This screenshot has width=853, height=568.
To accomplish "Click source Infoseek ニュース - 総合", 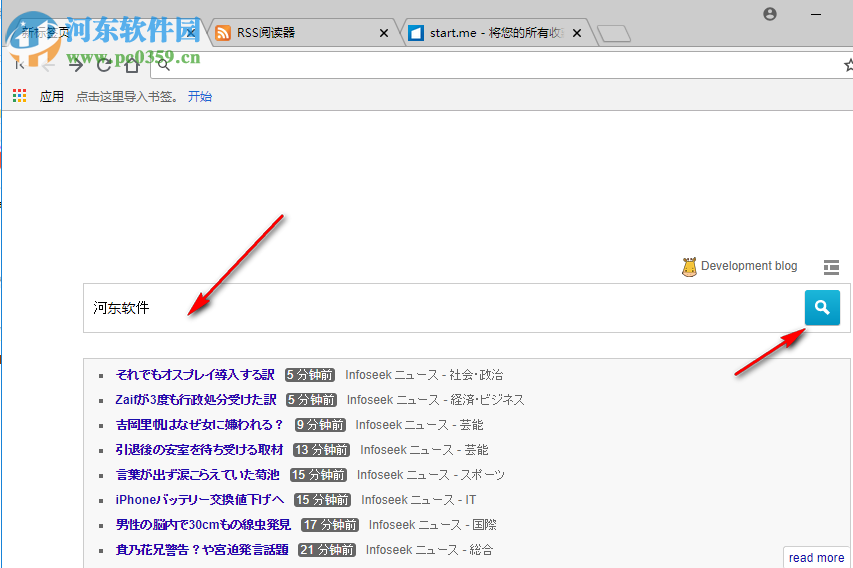I will click(429, 550).
